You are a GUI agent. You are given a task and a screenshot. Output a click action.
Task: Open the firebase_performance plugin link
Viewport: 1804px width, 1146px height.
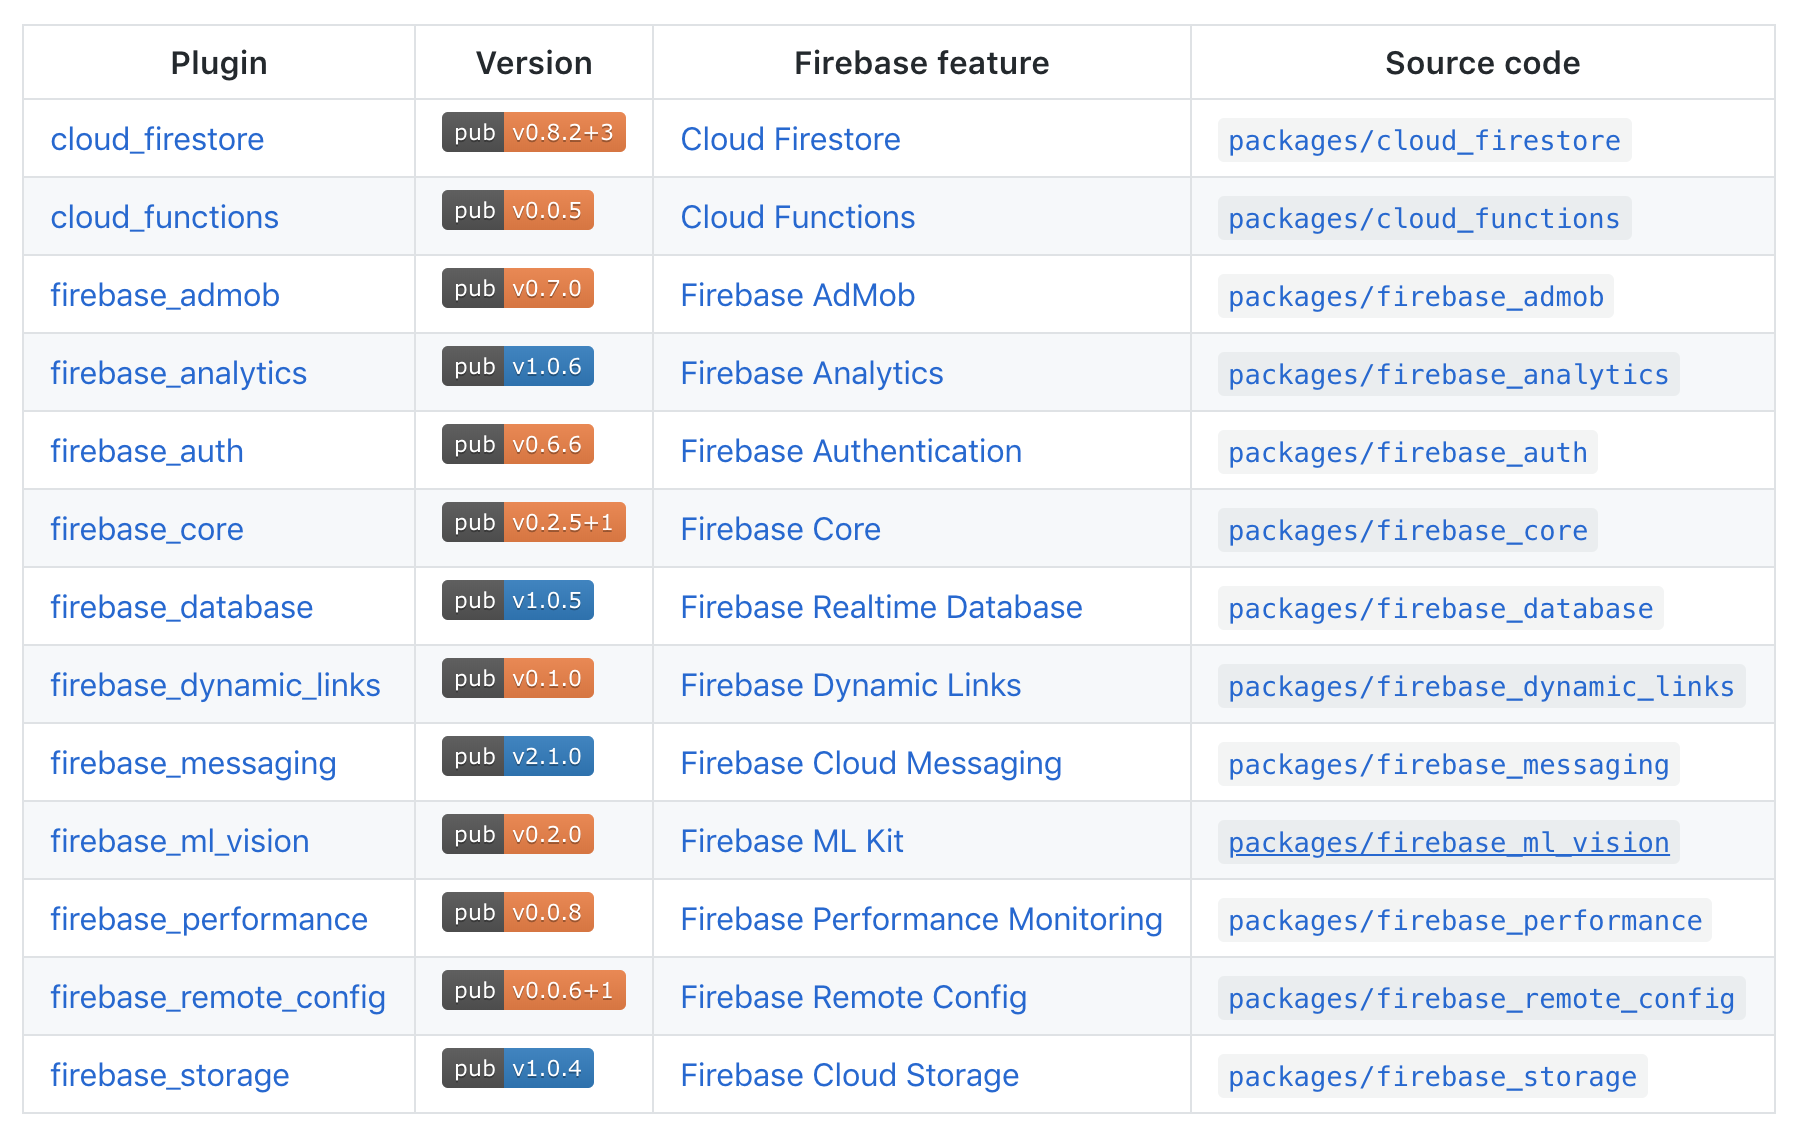pos(209,919)
